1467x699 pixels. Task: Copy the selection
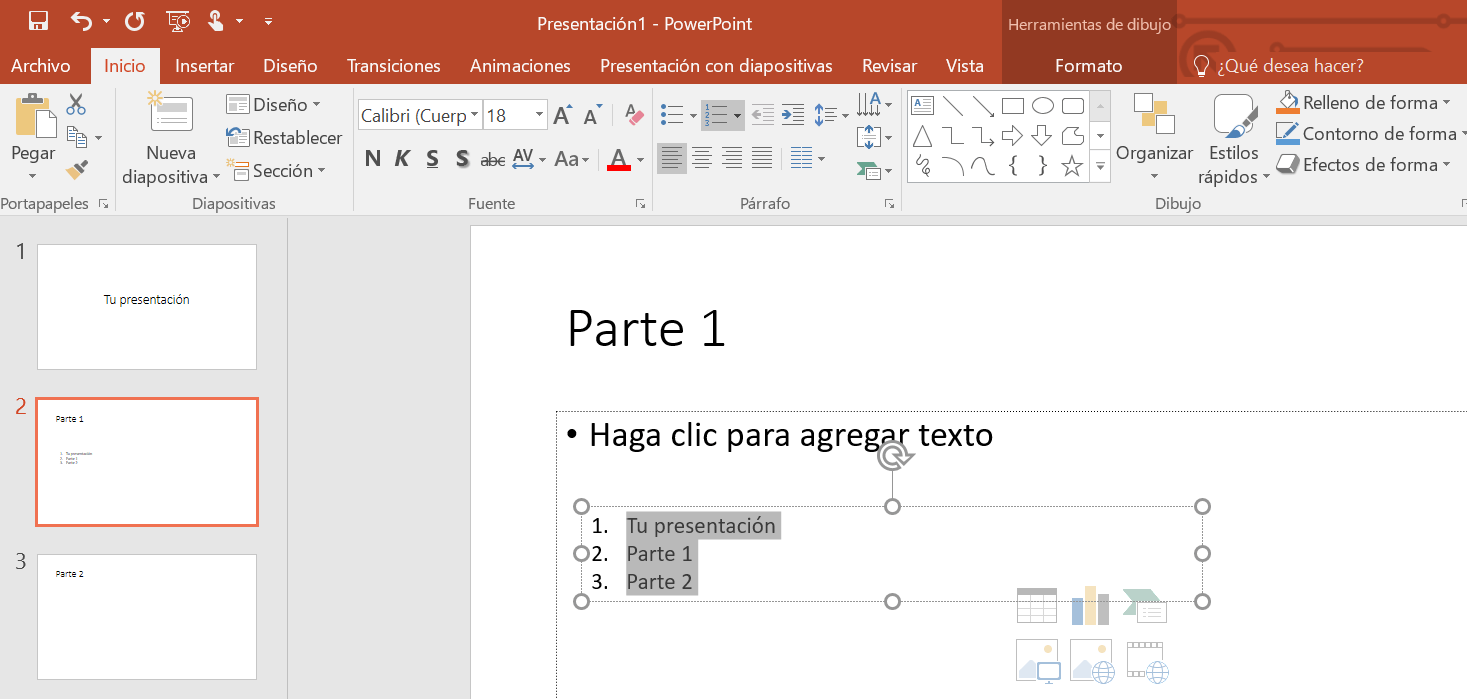point(76,137)
